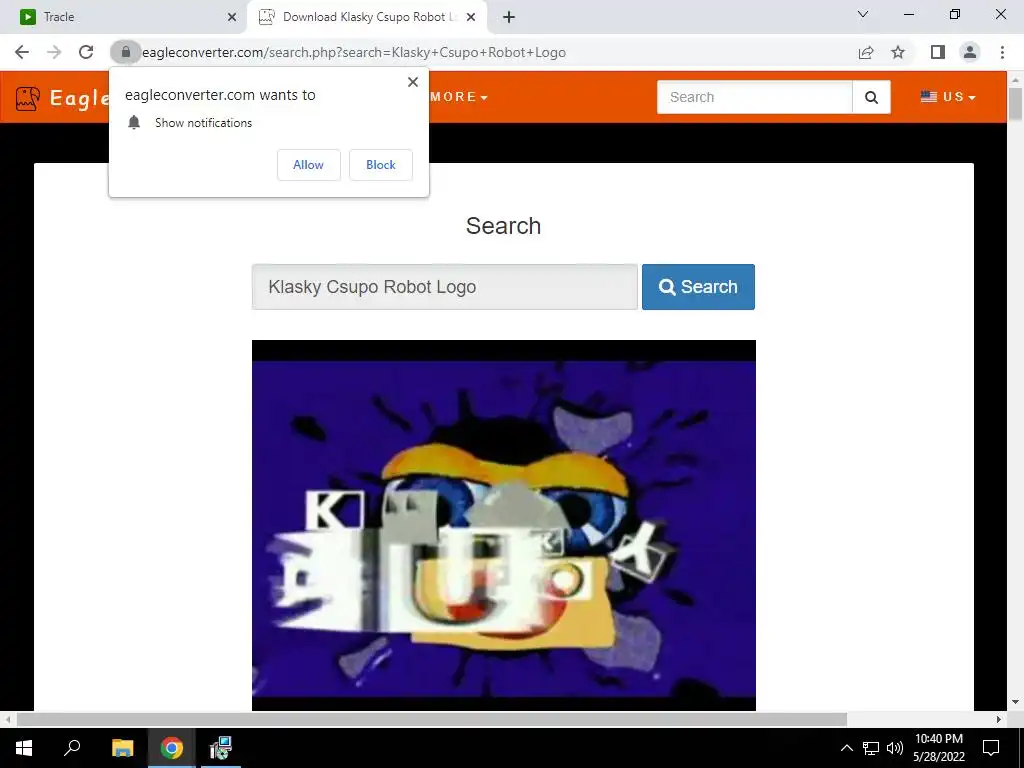The height and width of the screenshot is (768, 1024).
Task: Open Chrome three-dot menu
Action: 1002,52
